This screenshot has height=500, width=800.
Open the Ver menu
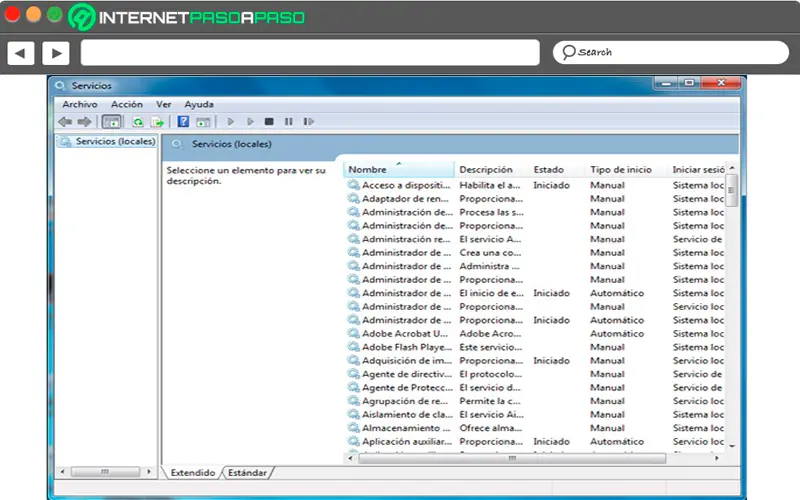click(x=163, y=105)
